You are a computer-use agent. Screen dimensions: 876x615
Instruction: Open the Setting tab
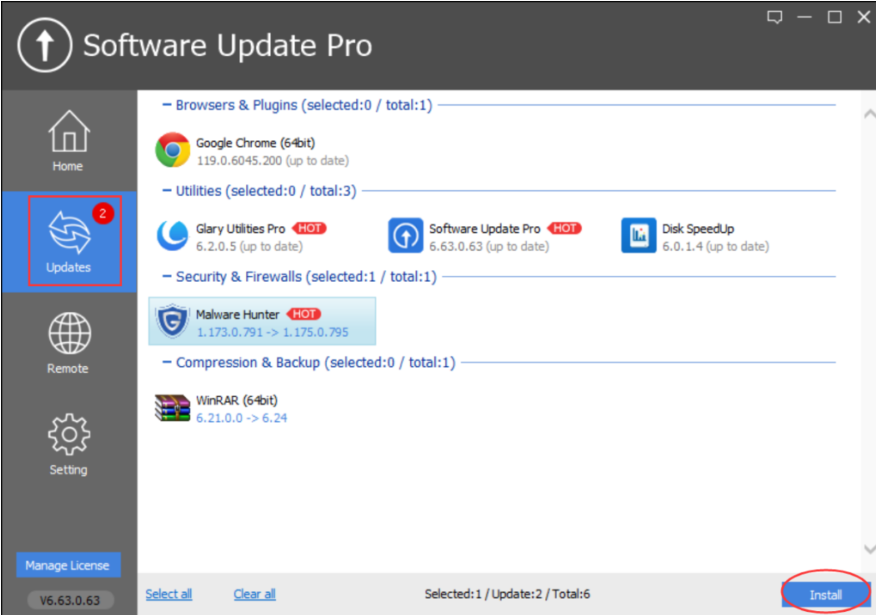(68, 444)
